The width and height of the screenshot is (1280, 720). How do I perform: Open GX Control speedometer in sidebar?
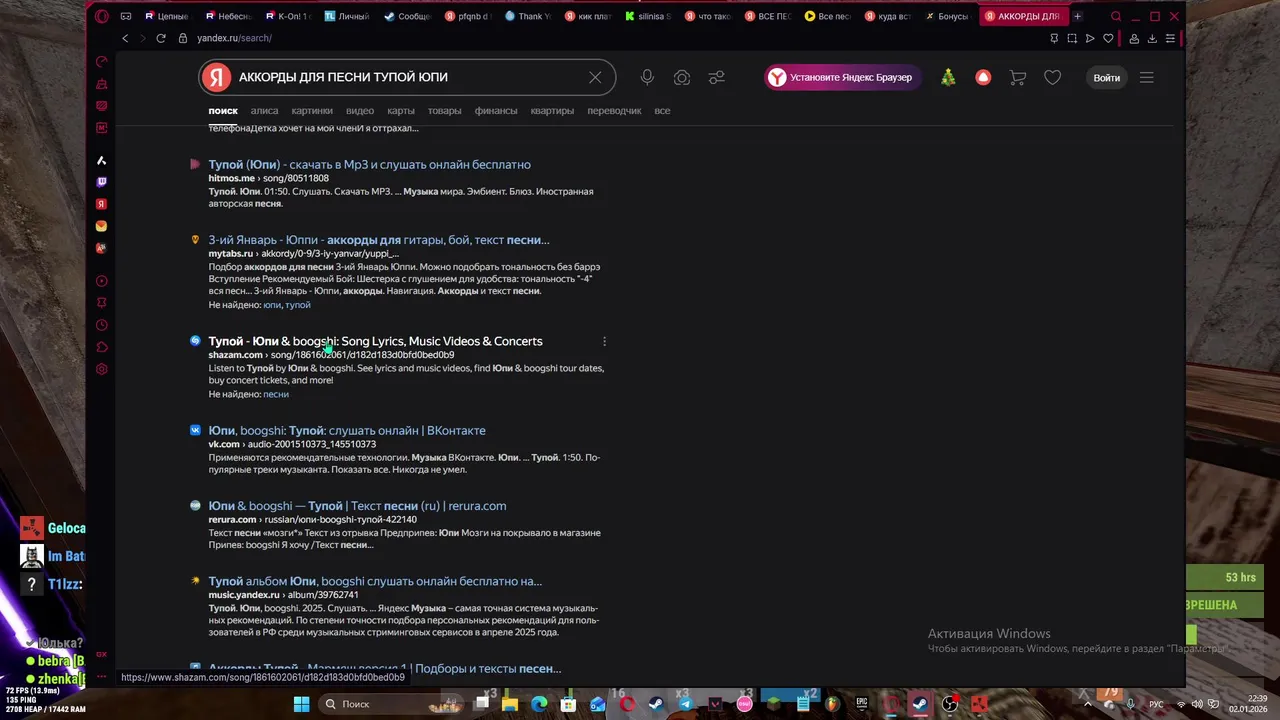101,61
